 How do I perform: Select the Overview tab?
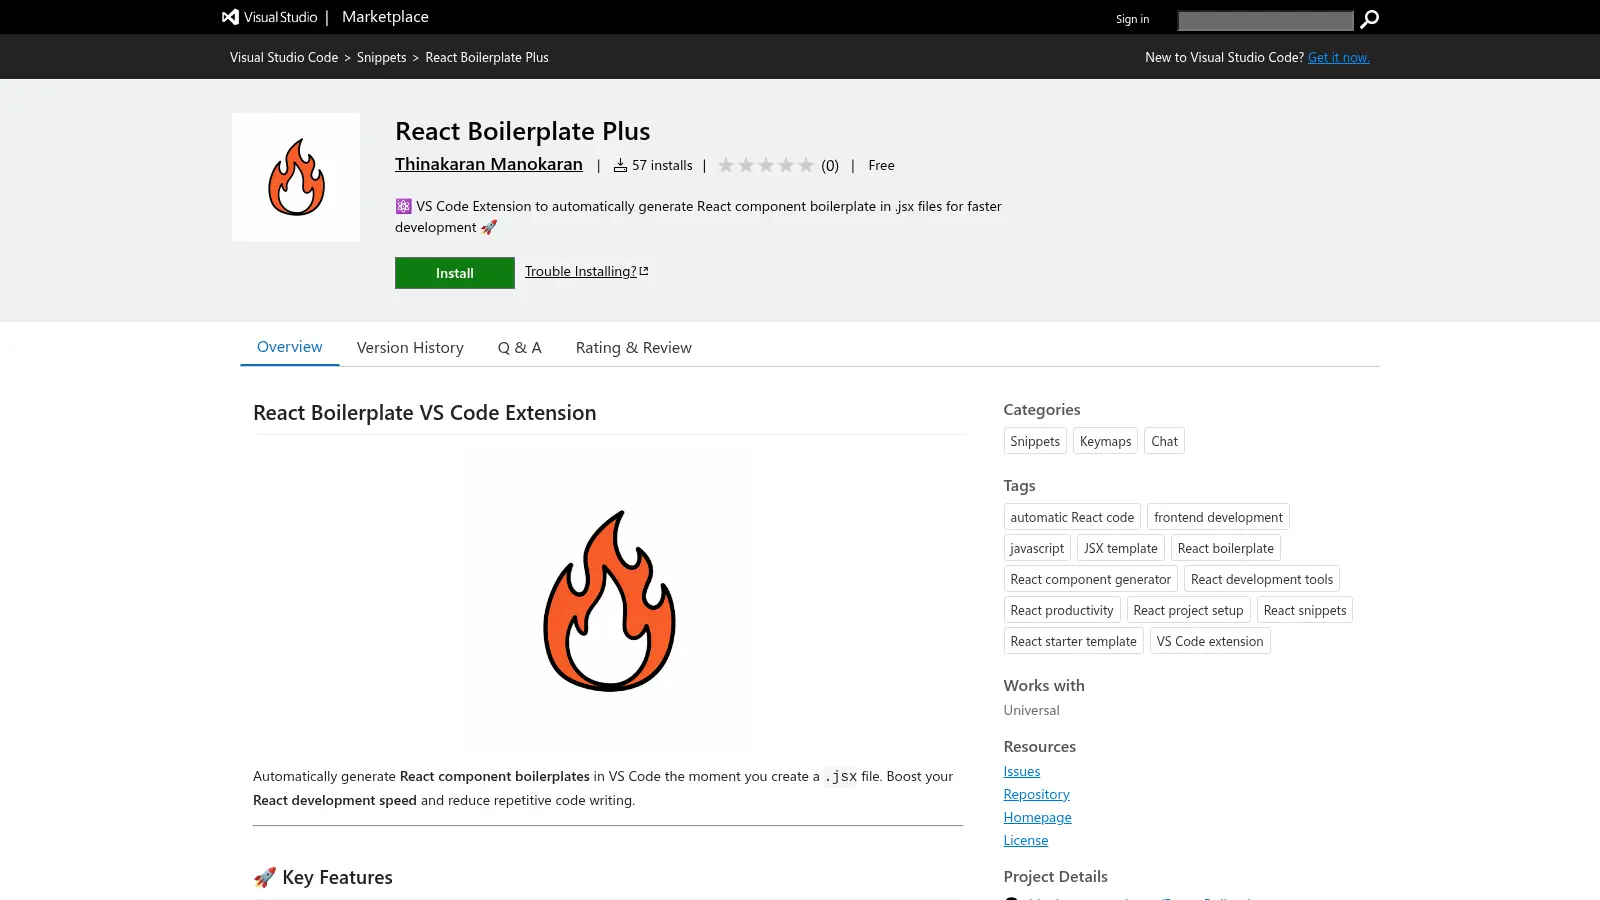tap(290, 347)
